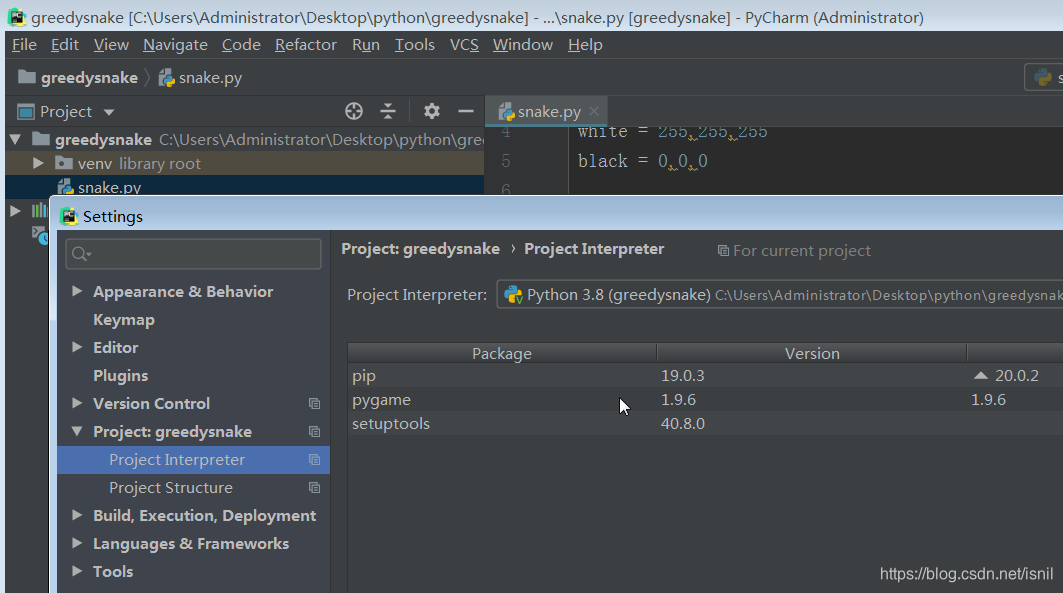The image size is (1063, 593).
Task: Open the Project panel gear settings icon
Action: click(432, 111)
